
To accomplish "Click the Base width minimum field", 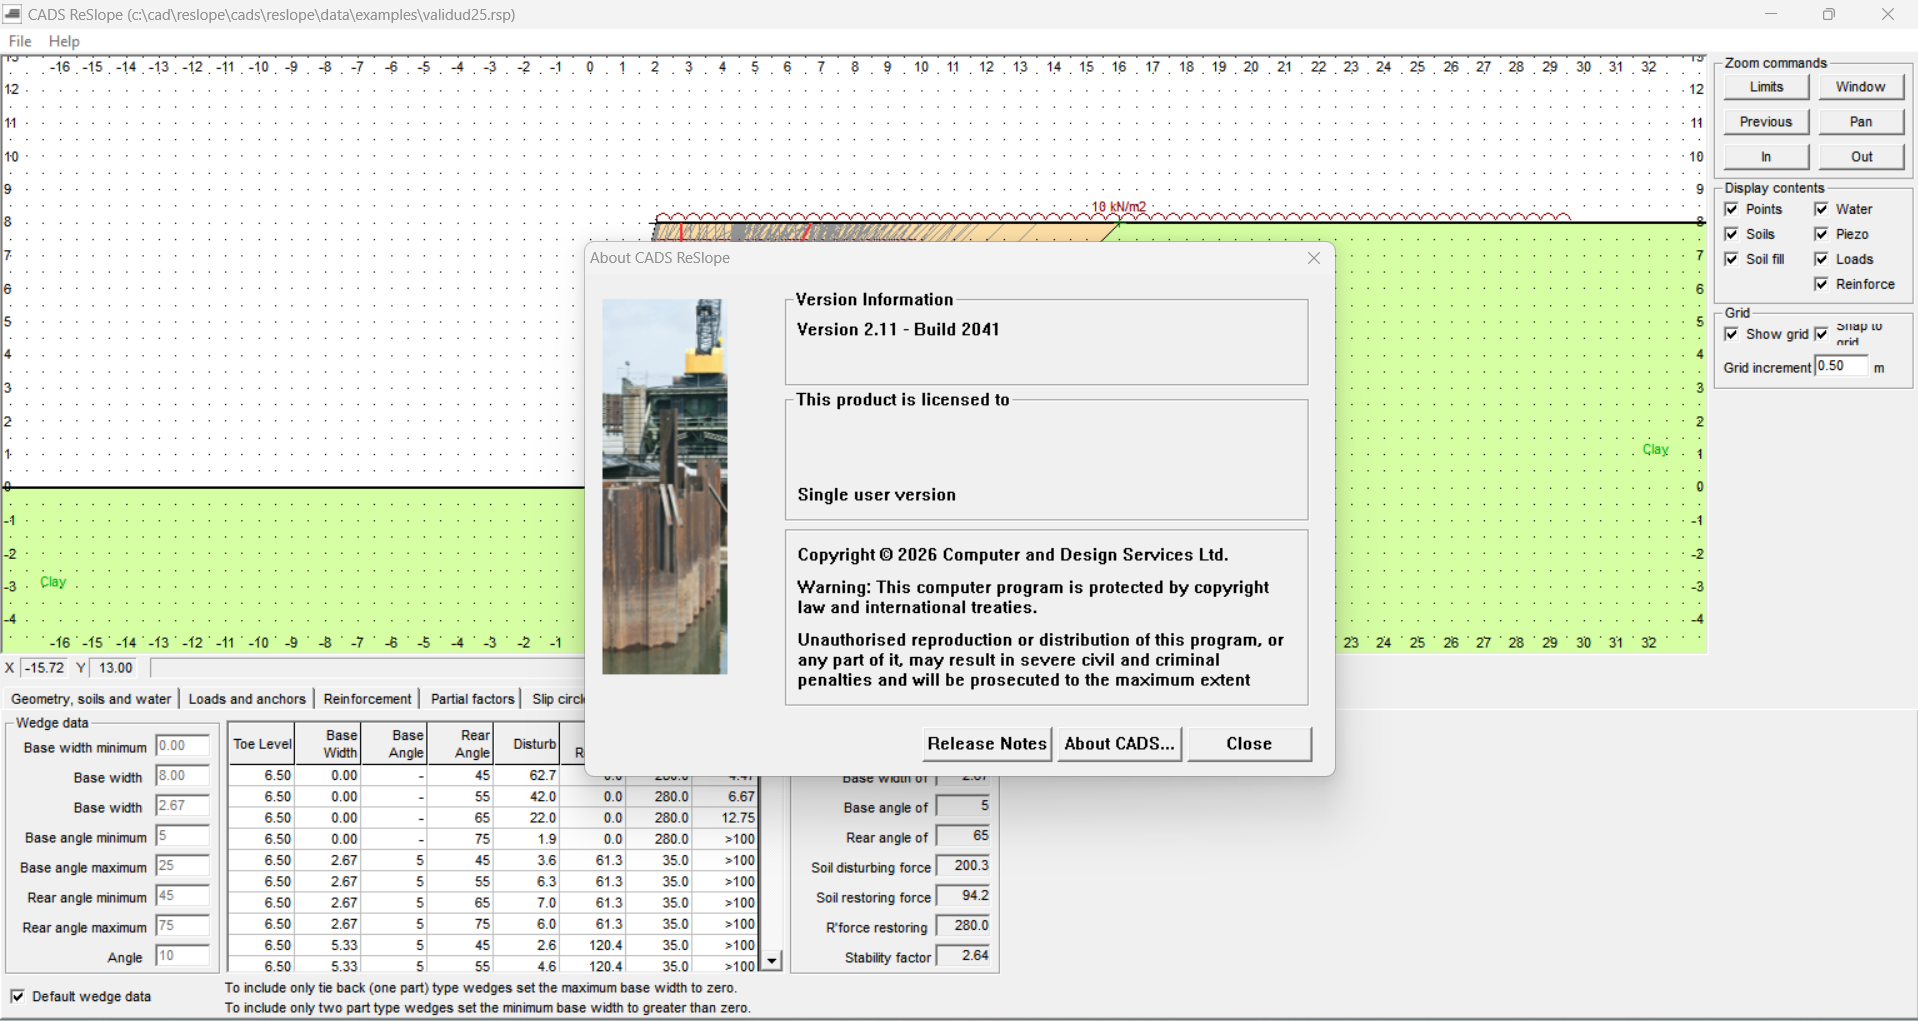I will (183, 746).
